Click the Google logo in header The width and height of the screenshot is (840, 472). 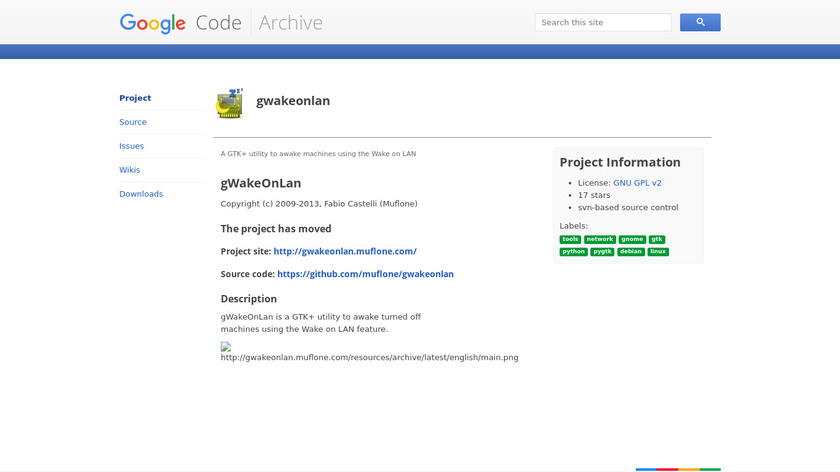(x=153, y=23)
